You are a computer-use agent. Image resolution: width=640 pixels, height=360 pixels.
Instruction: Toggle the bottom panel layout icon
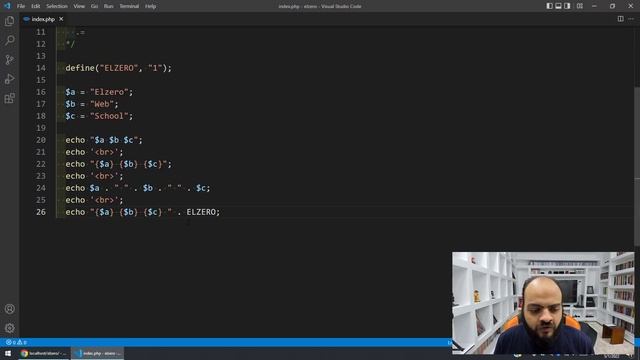[558, 6]
